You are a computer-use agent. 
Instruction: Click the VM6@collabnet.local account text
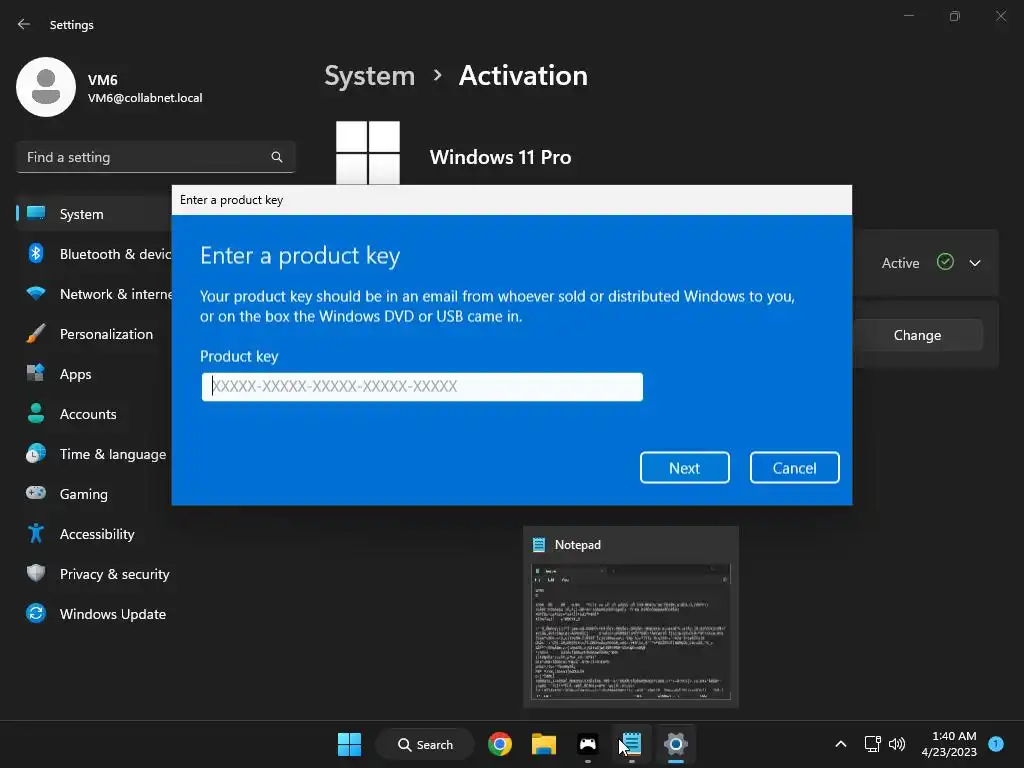[x=145, y=98]
